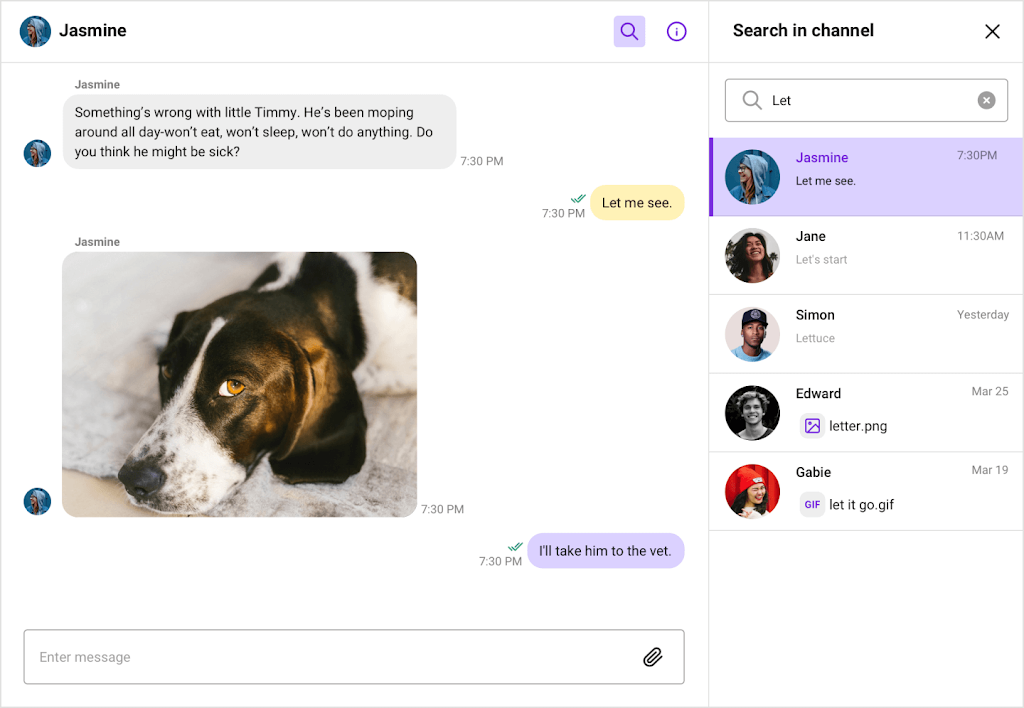Click the 'Mar 25' date on Edward's result
This screenshot has height=708, width=1024.
[989, 391]
